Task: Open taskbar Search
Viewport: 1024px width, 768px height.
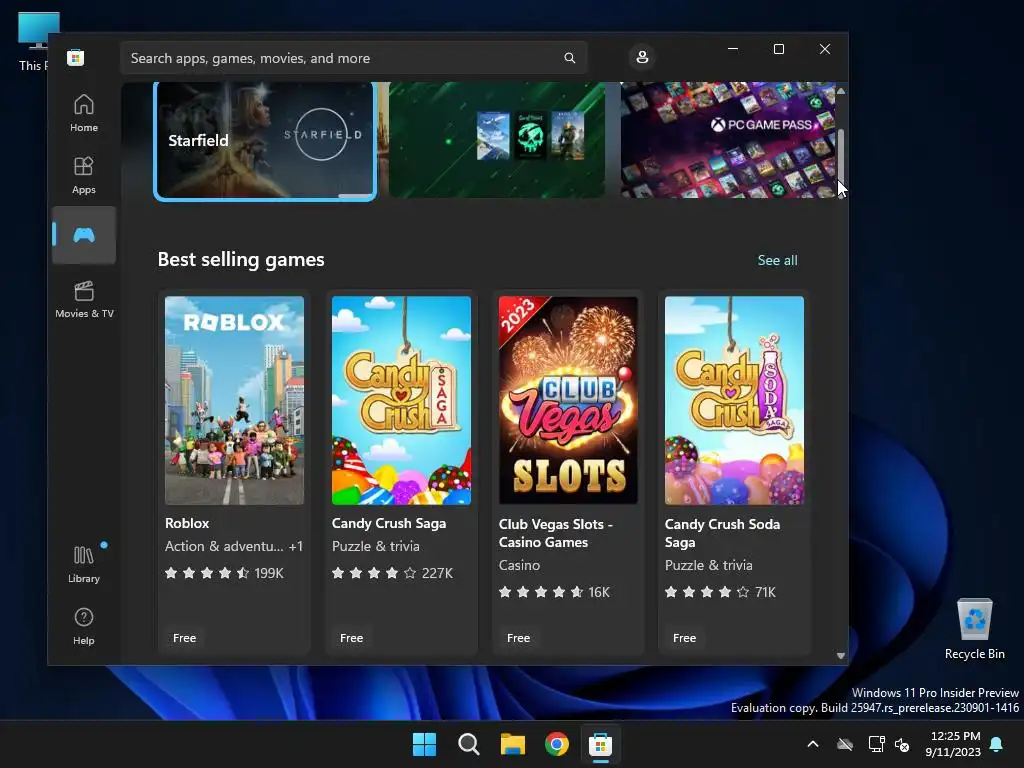Action: [x=468, y=744]
